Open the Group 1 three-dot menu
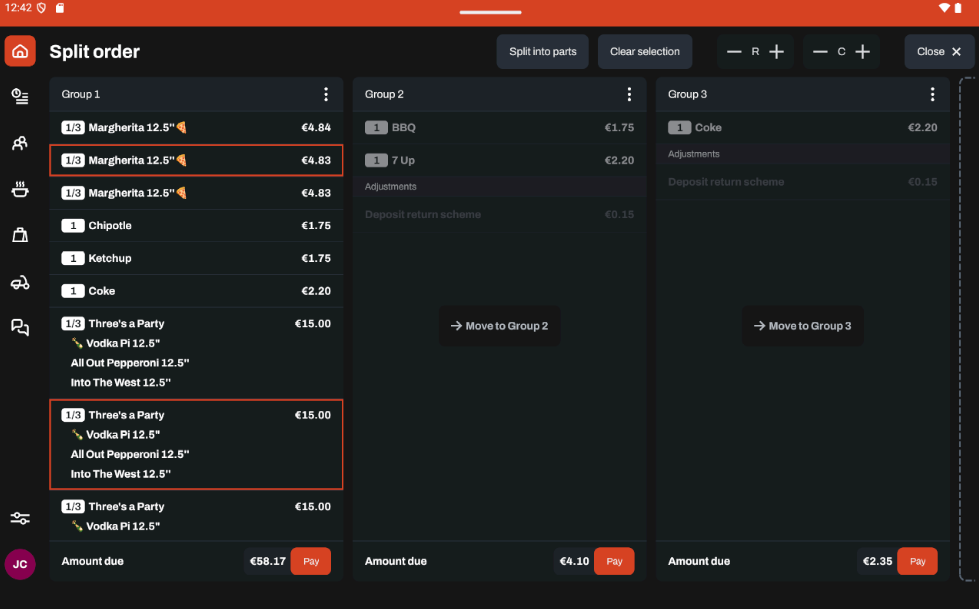This screenshot has height=609, width=979. (326, 94)
